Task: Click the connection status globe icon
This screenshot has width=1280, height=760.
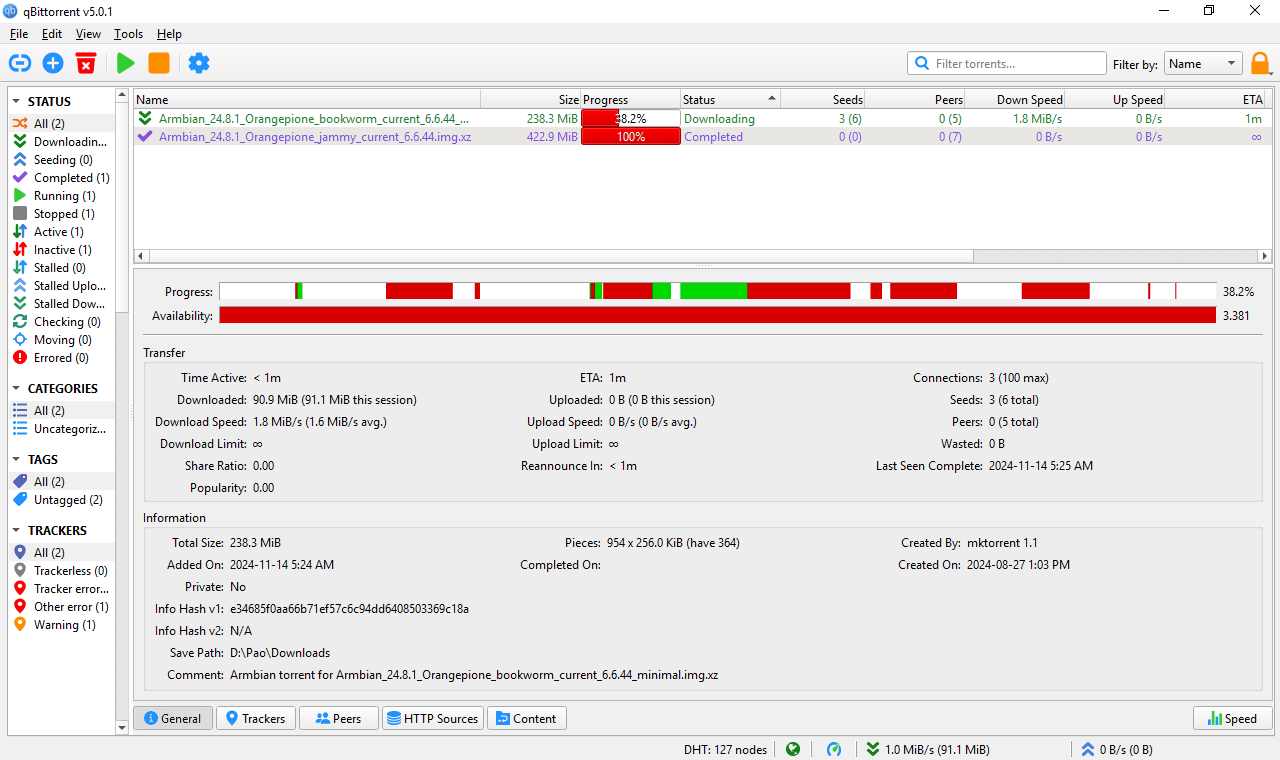Action: (x=793, y=749)
